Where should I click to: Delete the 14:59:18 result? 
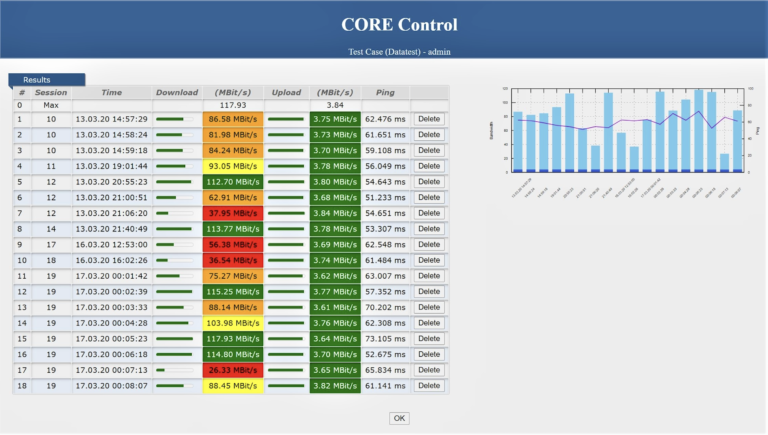click(429, 150)
